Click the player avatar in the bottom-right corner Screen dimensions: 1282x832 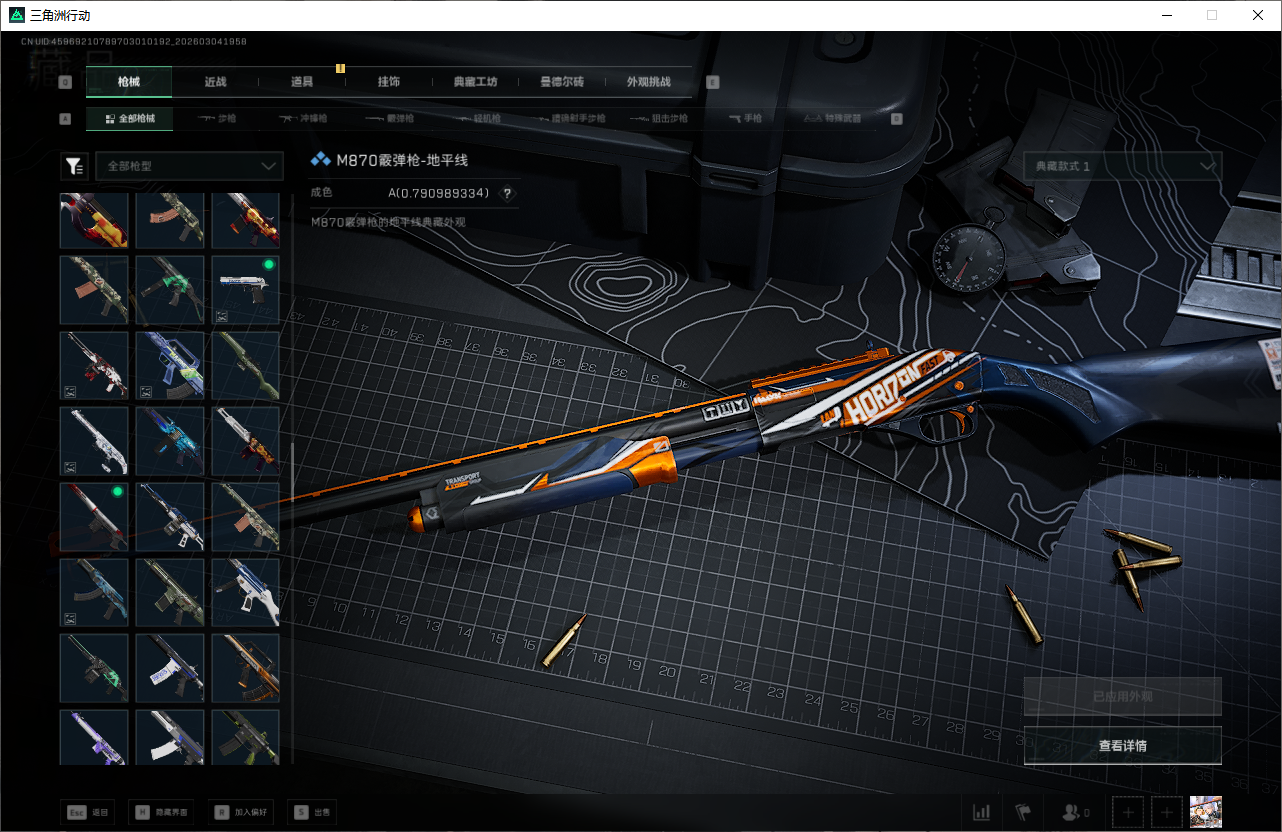pyautogui.click(x=1206, y=812)
